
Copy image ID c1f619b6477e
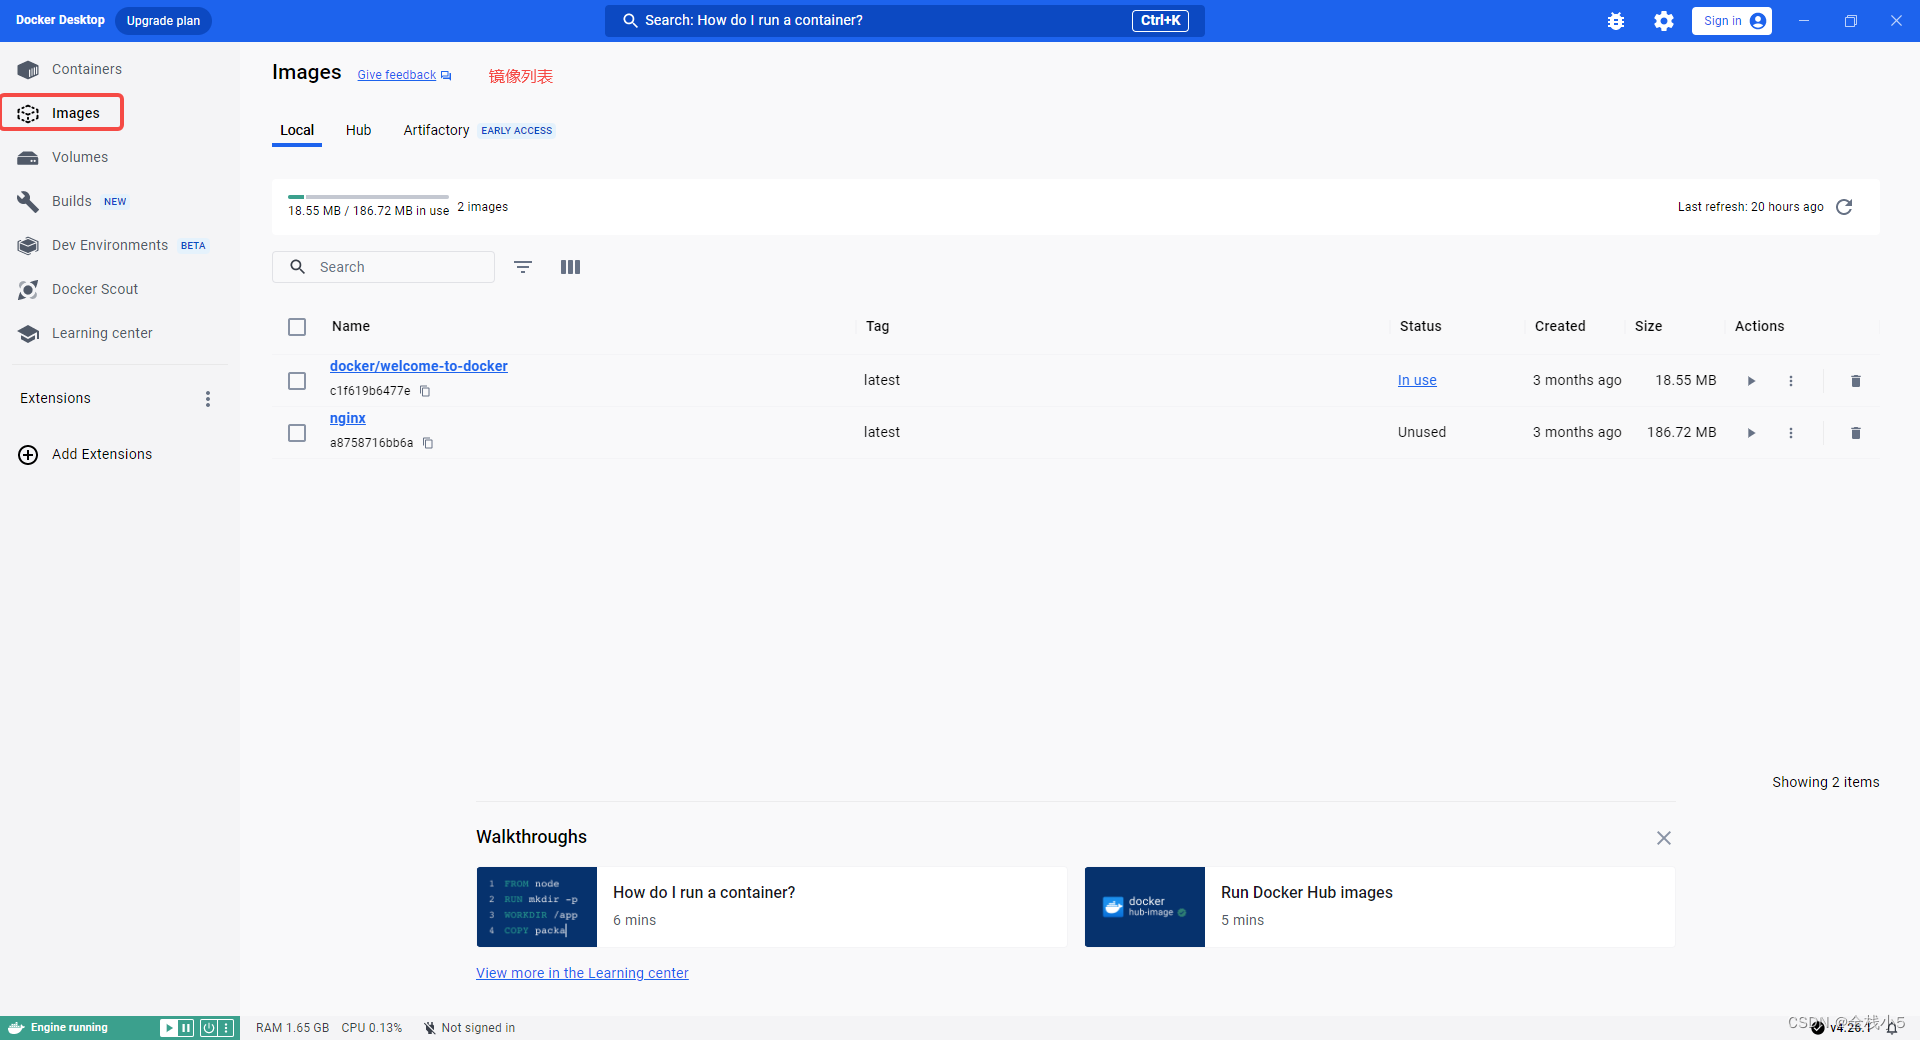coord(425,391)
